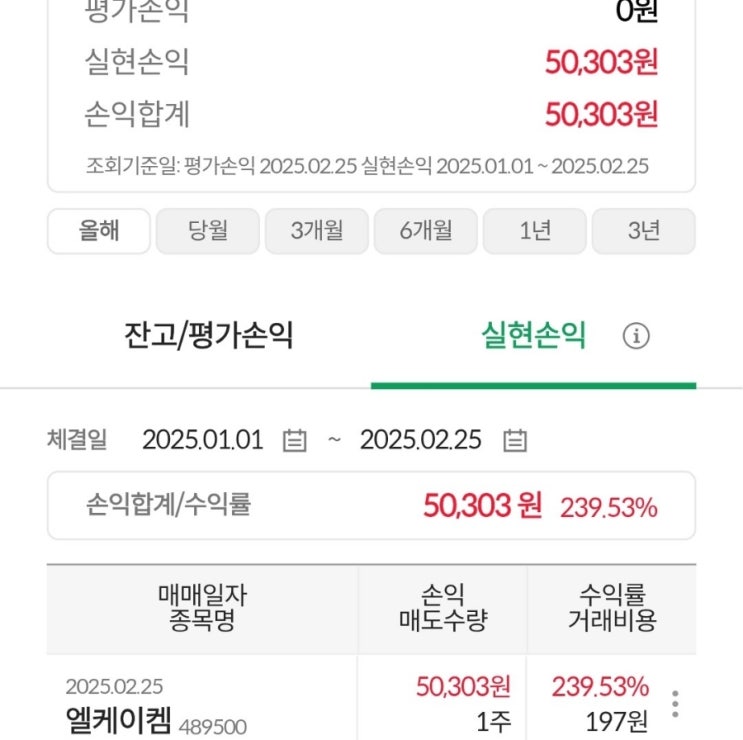The image size is (743, 740).
Task: Click the info icon beside 실현손익 tab
Action: [x=636, y=337]
